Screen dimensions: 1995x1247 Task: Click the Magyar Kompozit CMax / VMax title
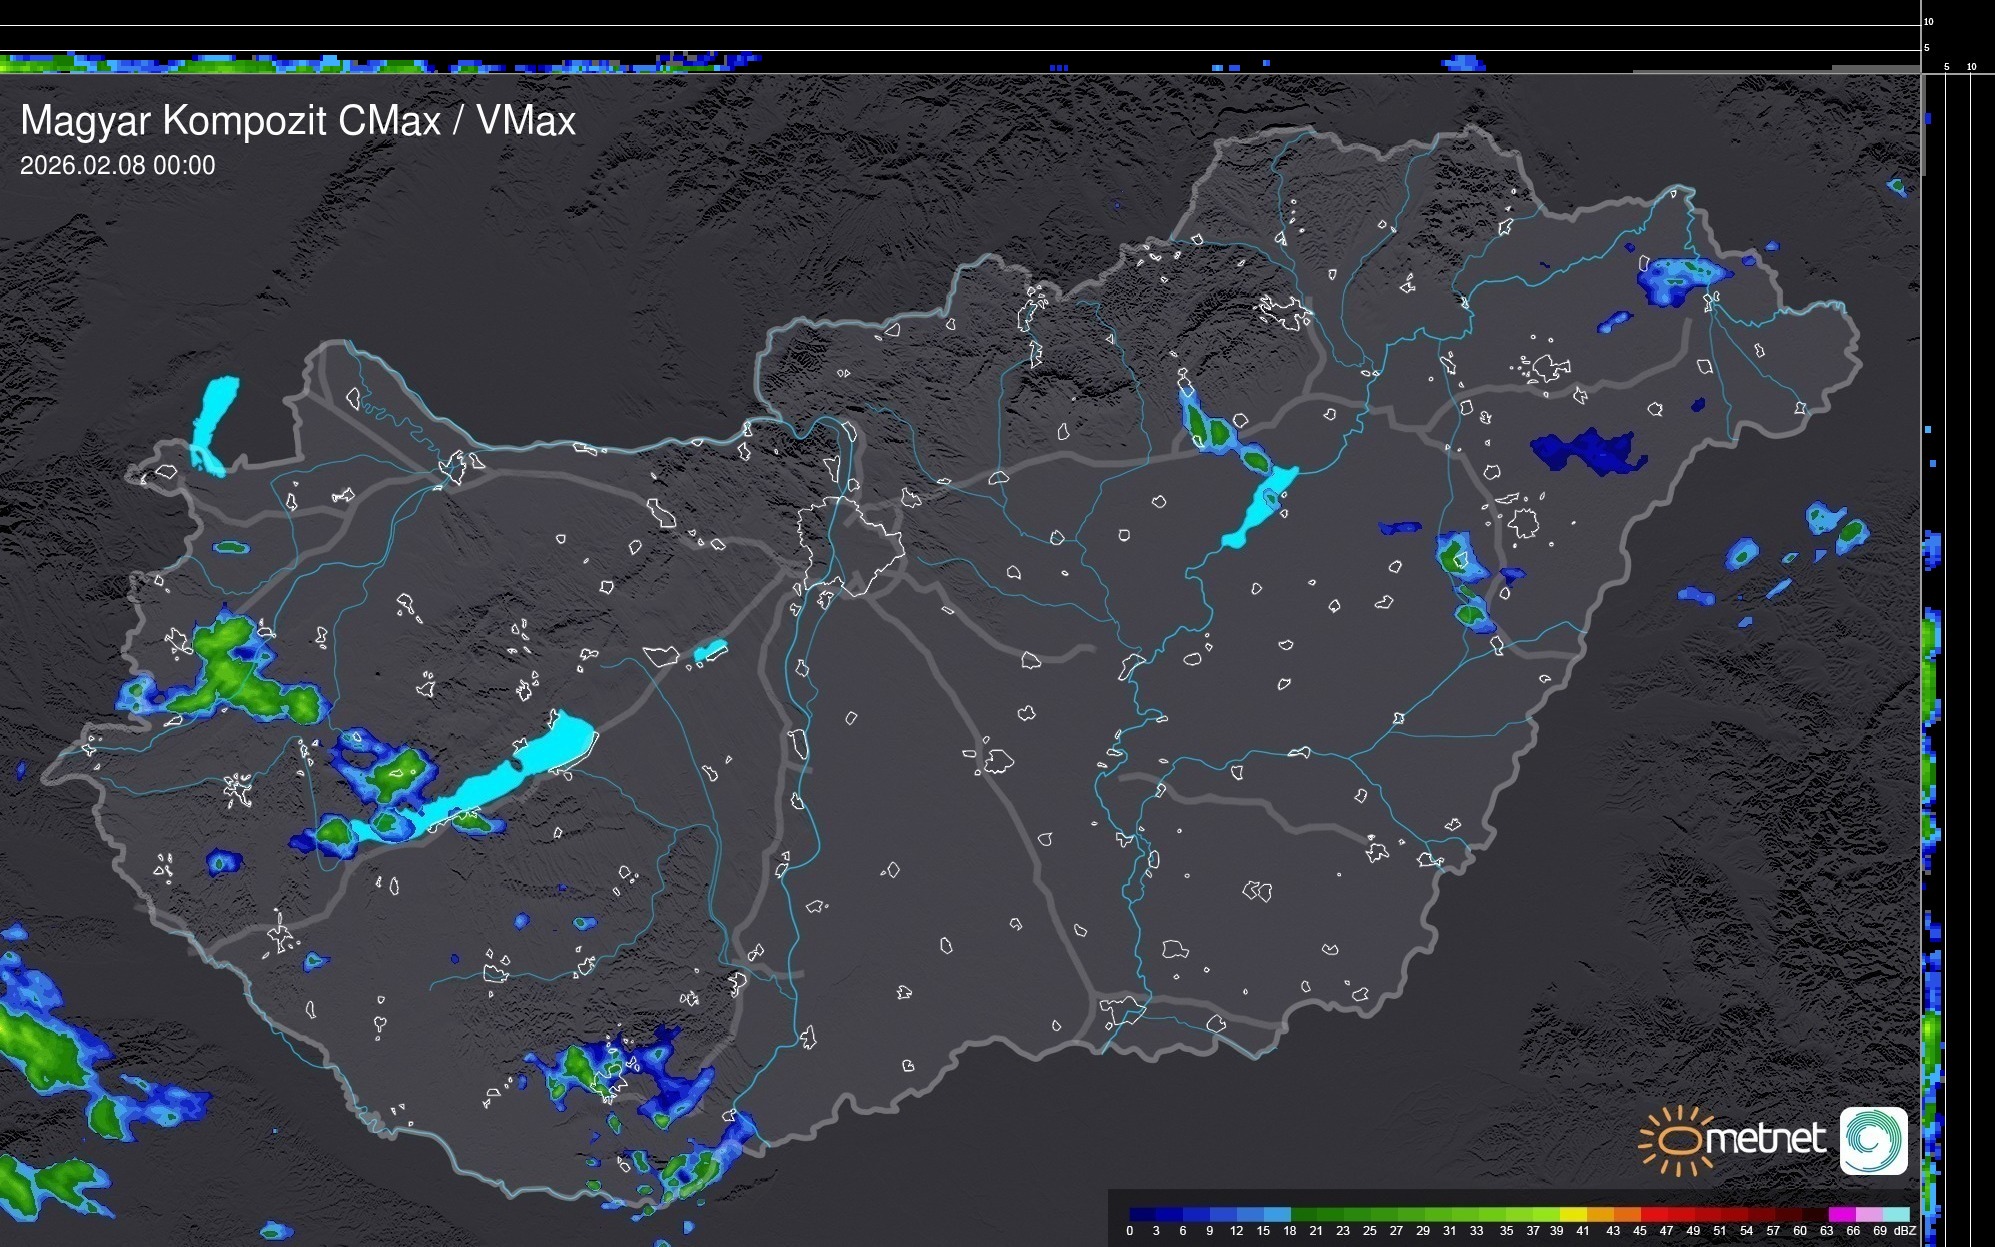pyautogui.click(x=298, y=121)
